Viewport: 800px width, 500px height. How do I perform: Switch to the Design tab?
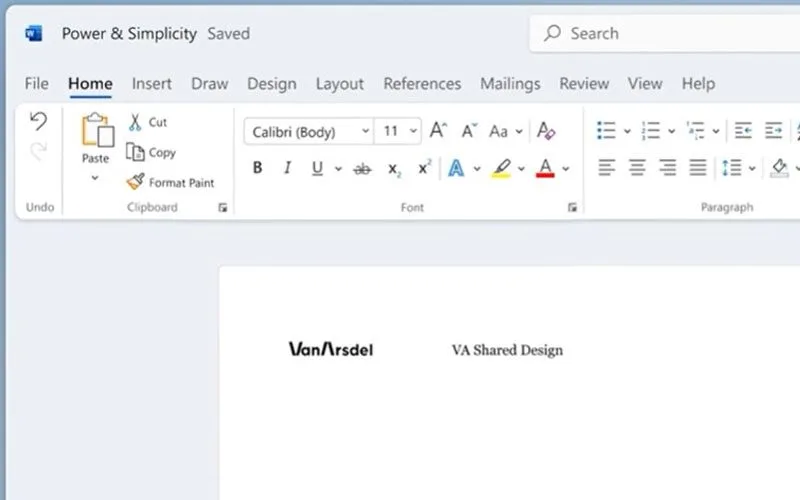point(271,83)
